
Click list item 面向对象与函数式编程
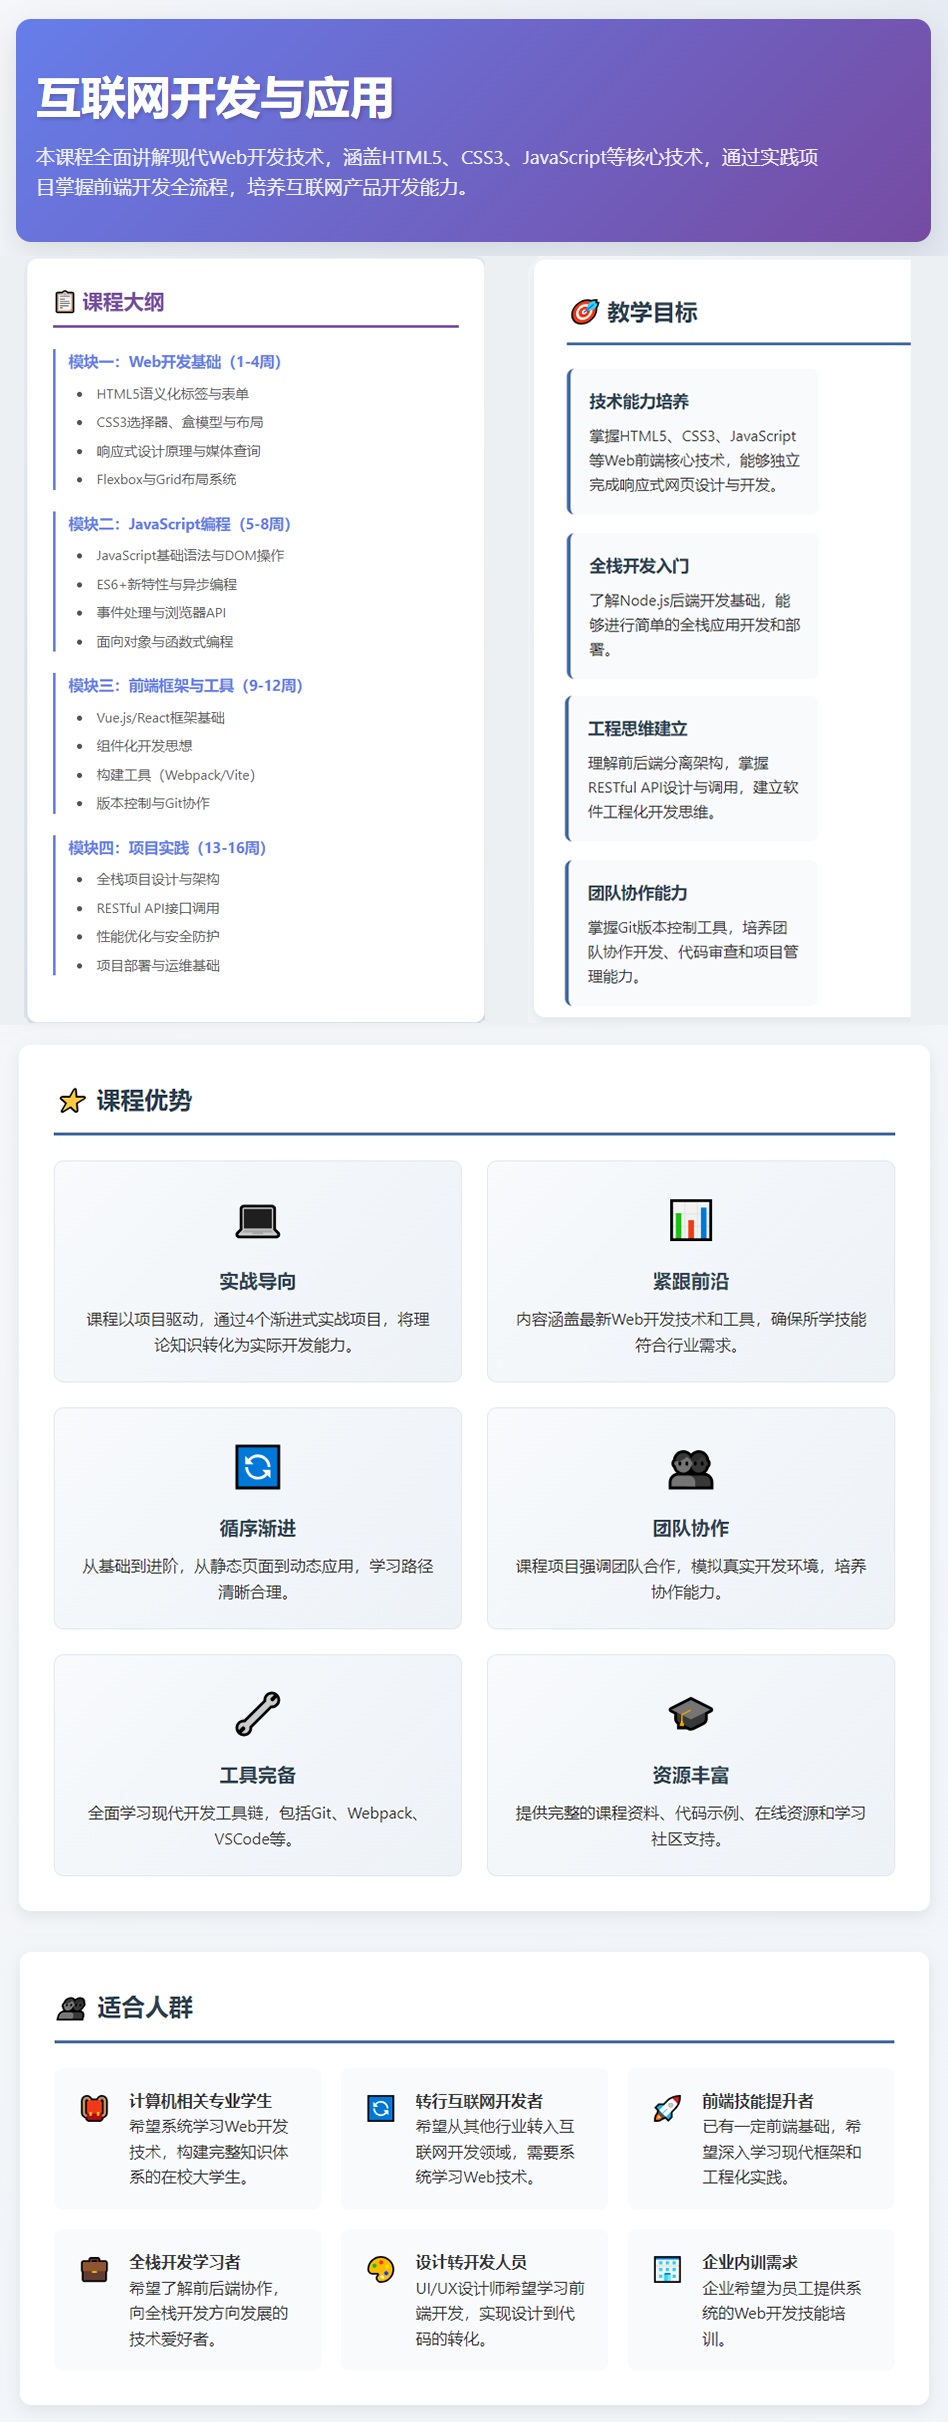click(x=165, y=641)
